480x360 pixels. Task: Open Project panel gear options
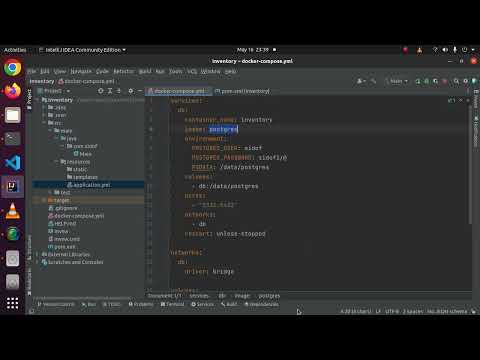pyautogui.click(x=131, y=91)
